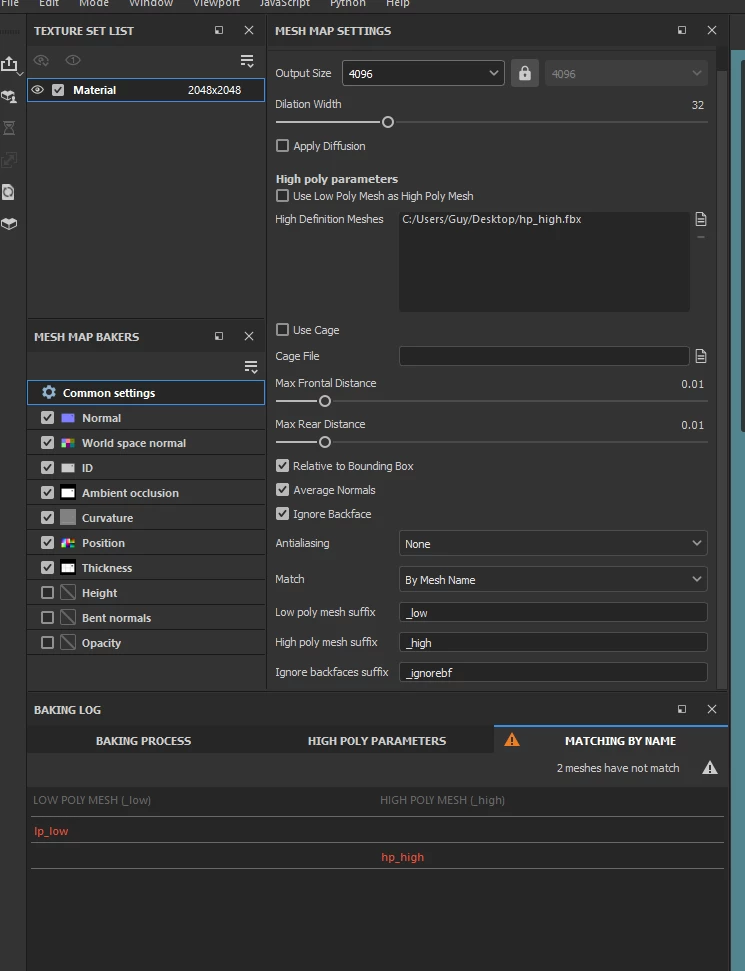Screen dimensions: 745x971
Task: Uncheck the Material texture set checkbox
Action: [58, 90]
